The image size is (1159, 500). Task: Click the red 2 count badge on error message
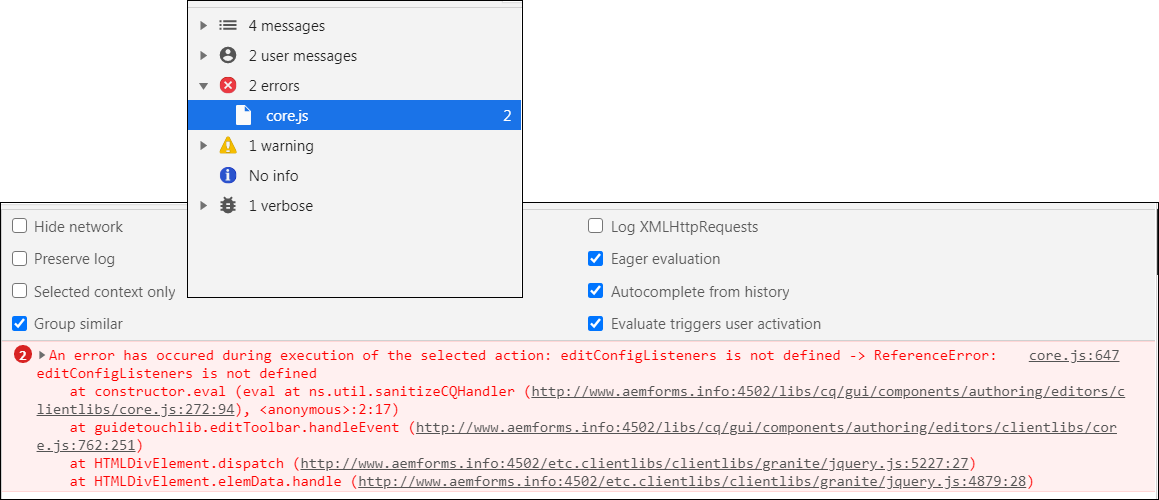[x=23, y=356]
